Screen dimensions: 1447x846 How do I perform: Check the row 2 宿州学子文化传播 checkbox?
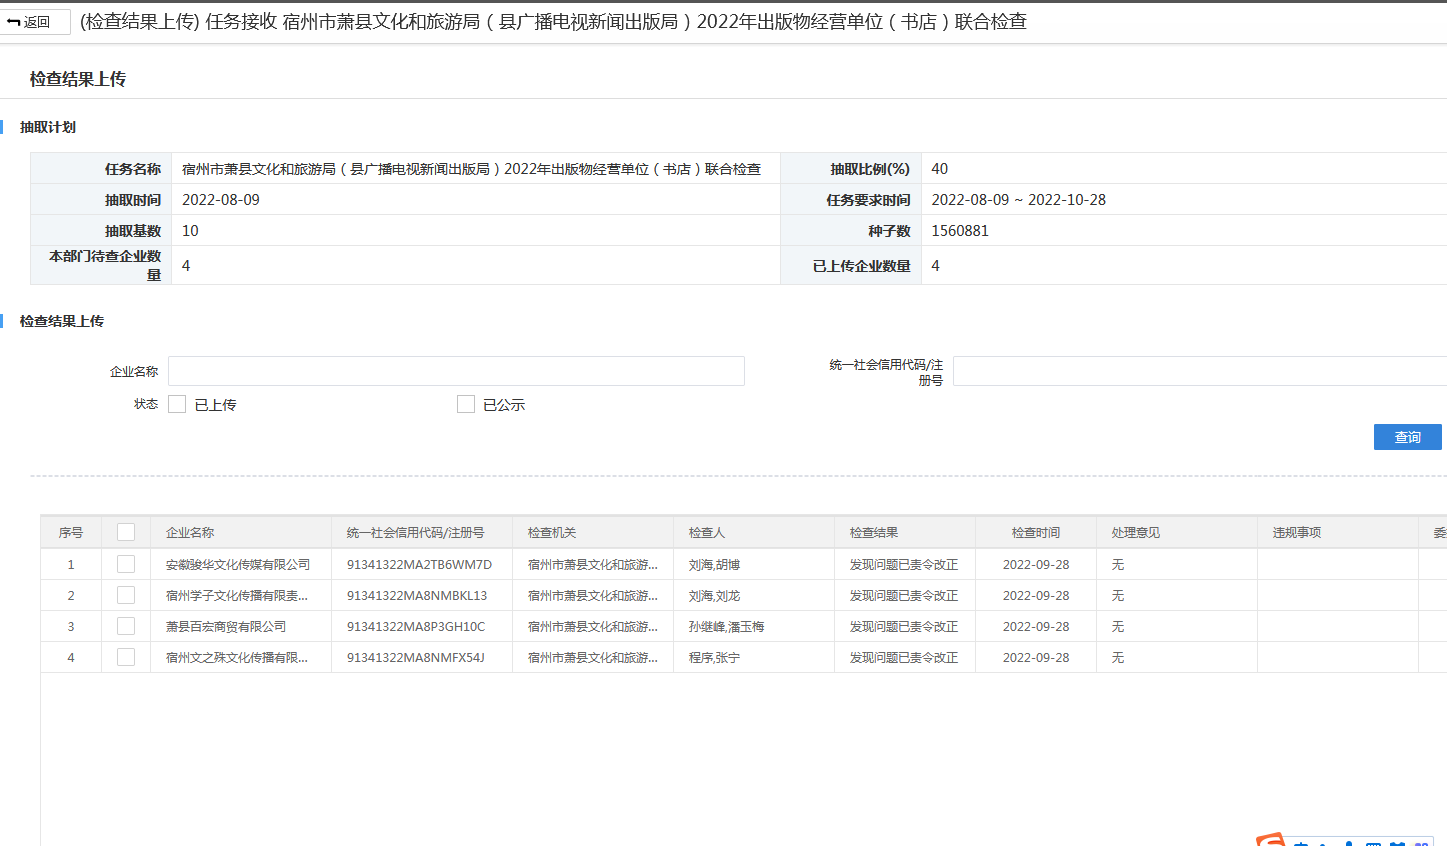click(126, 595)
